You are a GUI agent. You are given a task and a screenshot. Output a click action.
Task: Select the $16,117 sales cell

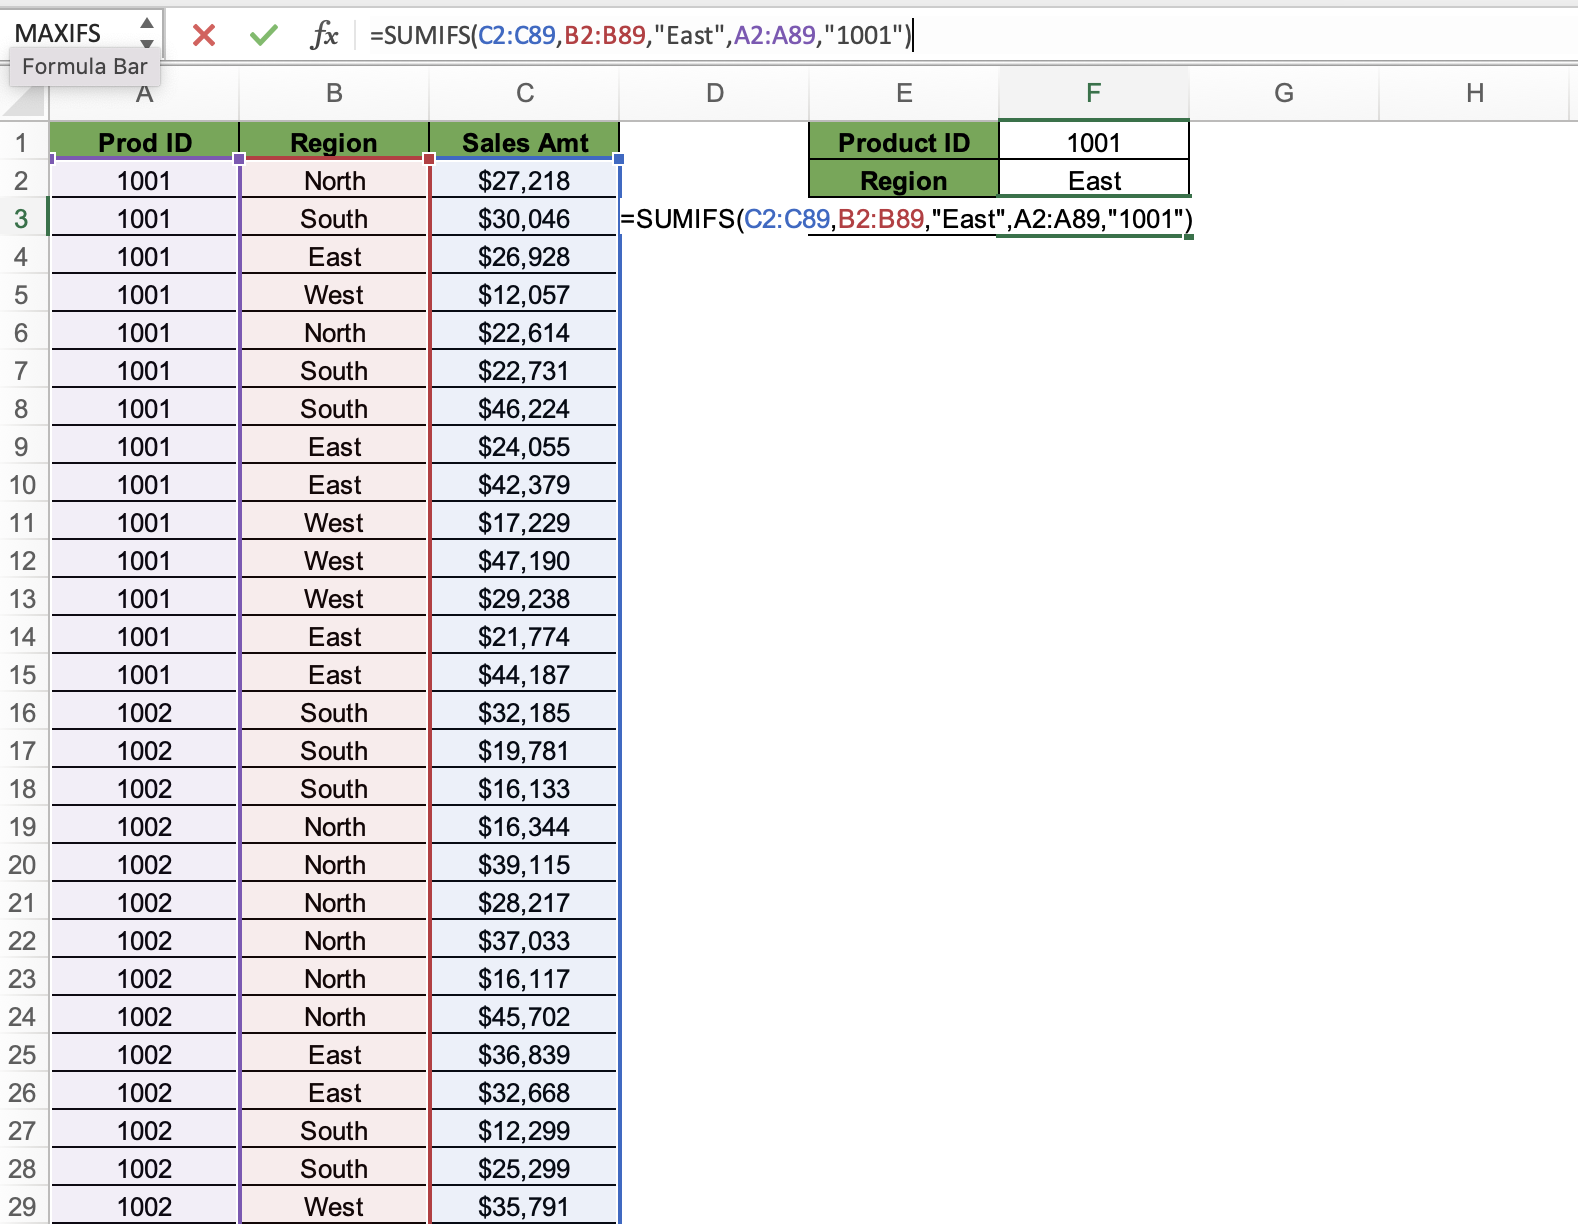point(524,979)
